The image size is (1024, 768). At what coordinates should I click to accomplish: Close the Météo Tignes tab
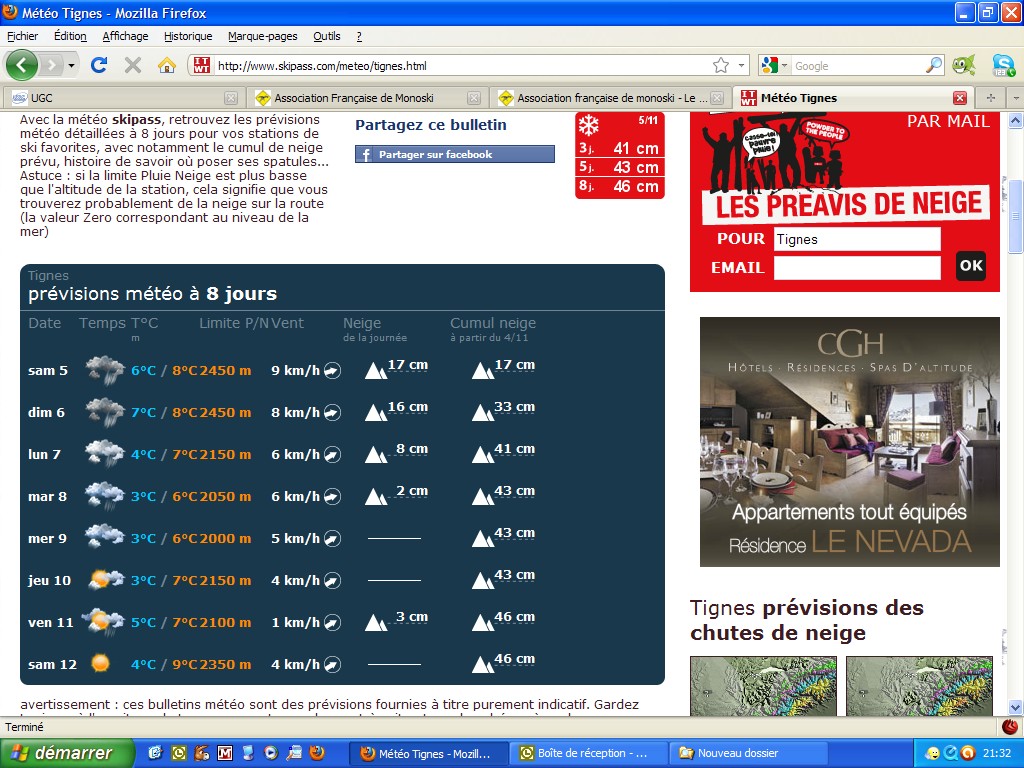(x=959, y=98)
